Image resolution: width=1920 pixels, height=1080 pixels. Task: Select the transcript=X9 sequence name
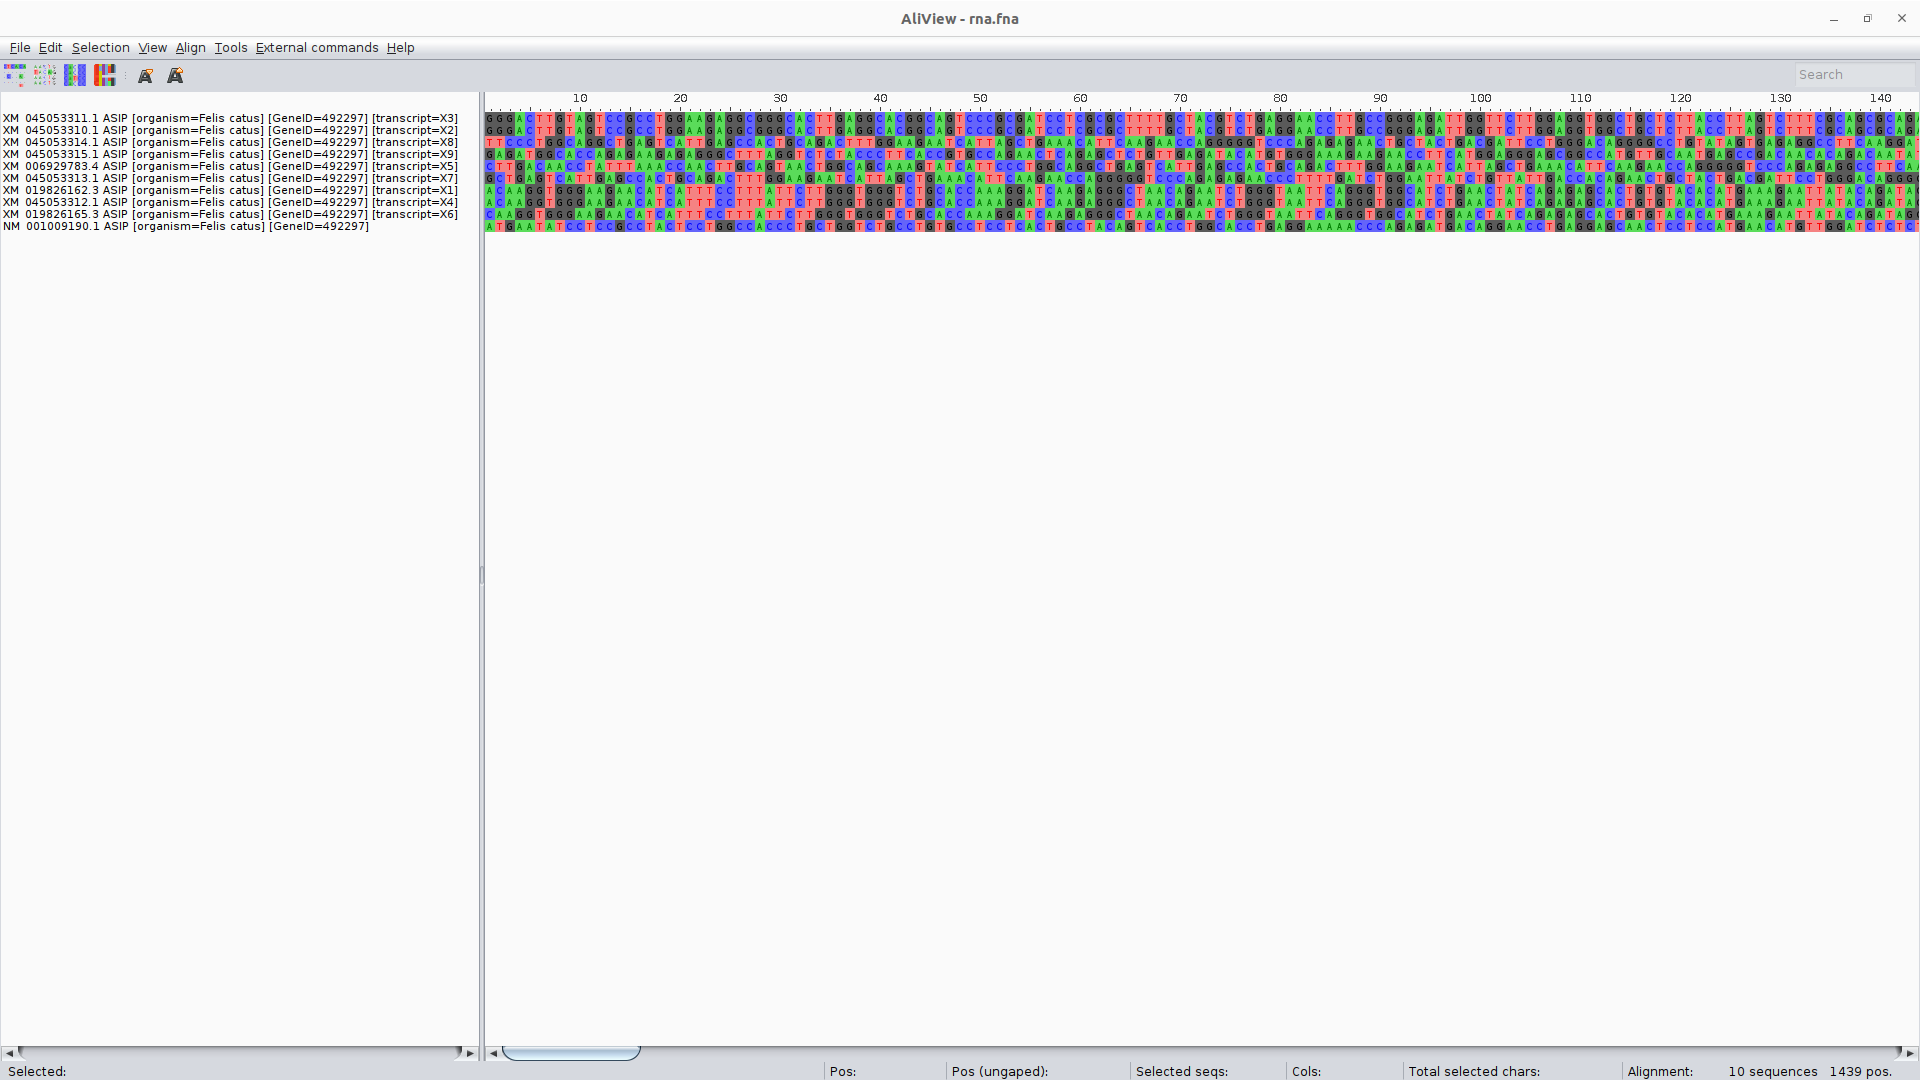(230, 155)
